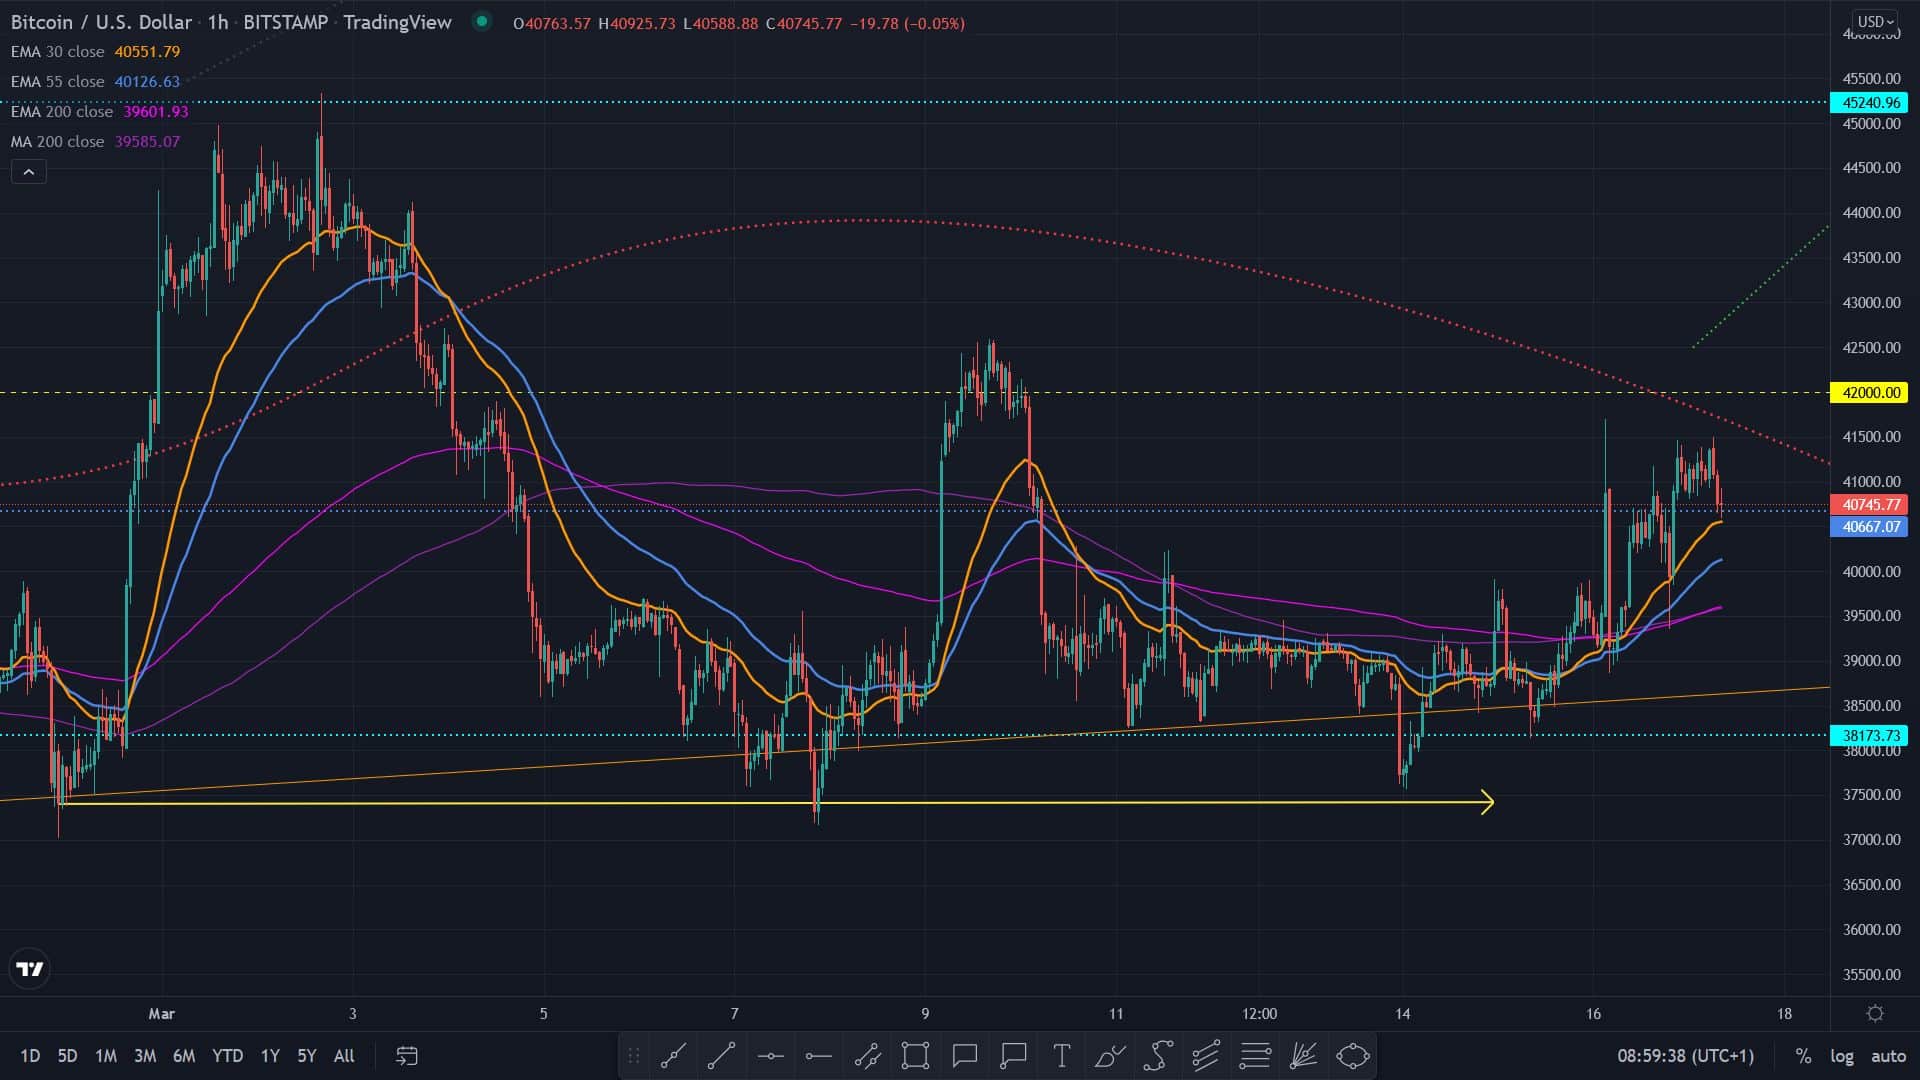The image size is (1920, 1080).
Task: Set time range to 1Y
Action: click(270, 1055)
